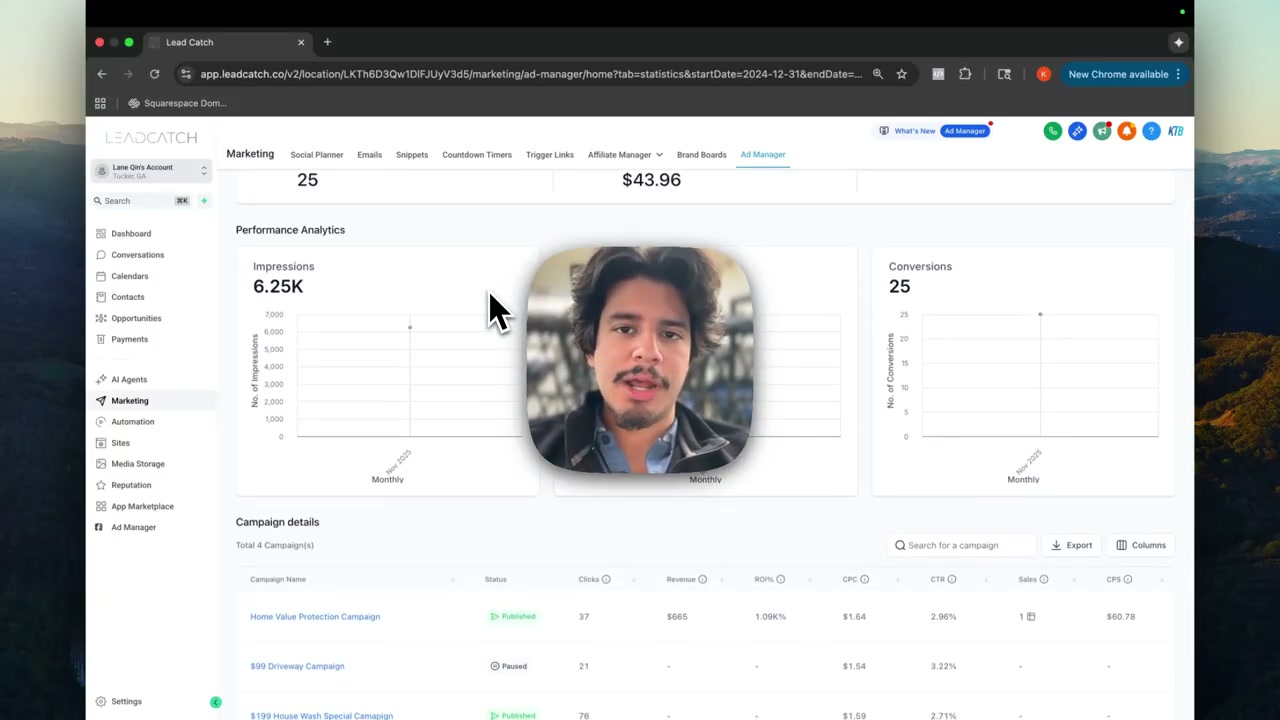1280x720 pixels.
Task: Open Calendars in the sidebar
Action: (x=130, y=276)
